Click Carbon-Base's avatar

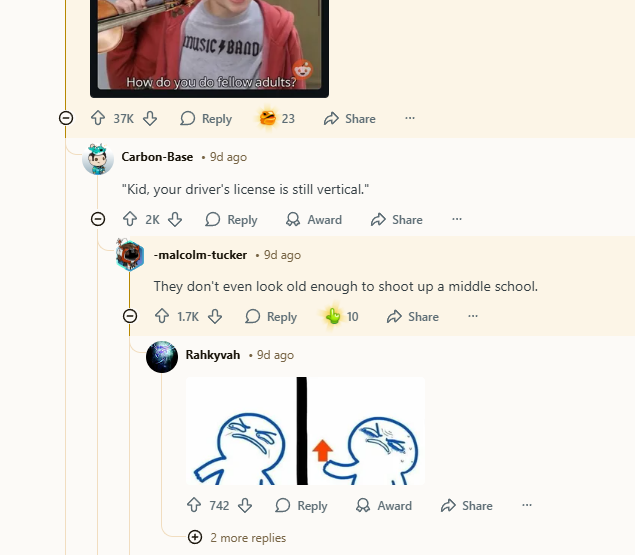98,158
